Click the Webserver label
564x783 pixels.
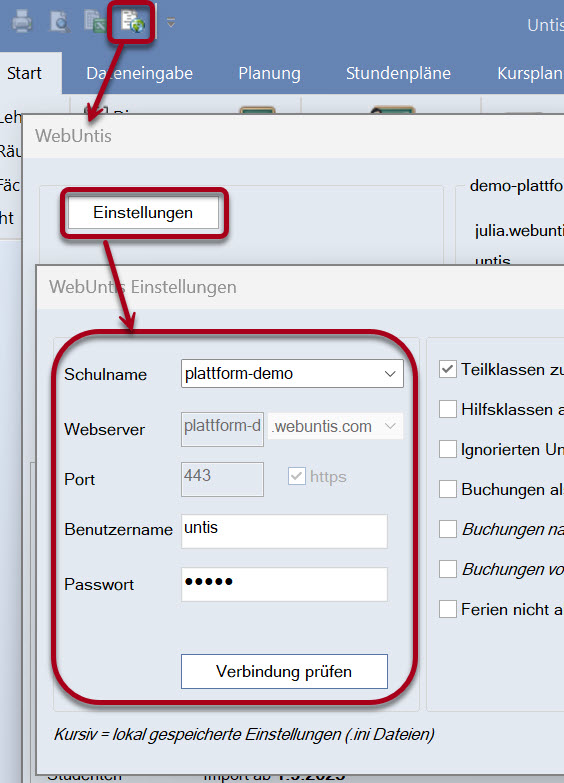pyautogui.click(x=104, y=429)
